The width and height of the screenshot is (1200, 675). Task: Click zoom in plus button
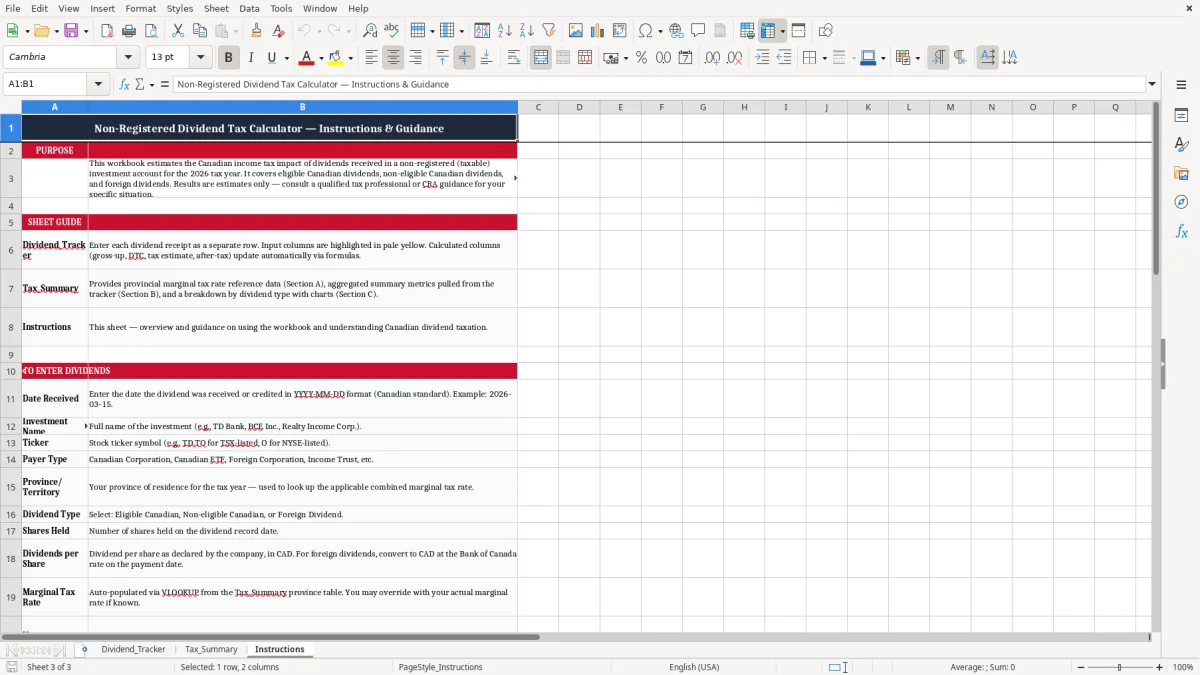1159,667
